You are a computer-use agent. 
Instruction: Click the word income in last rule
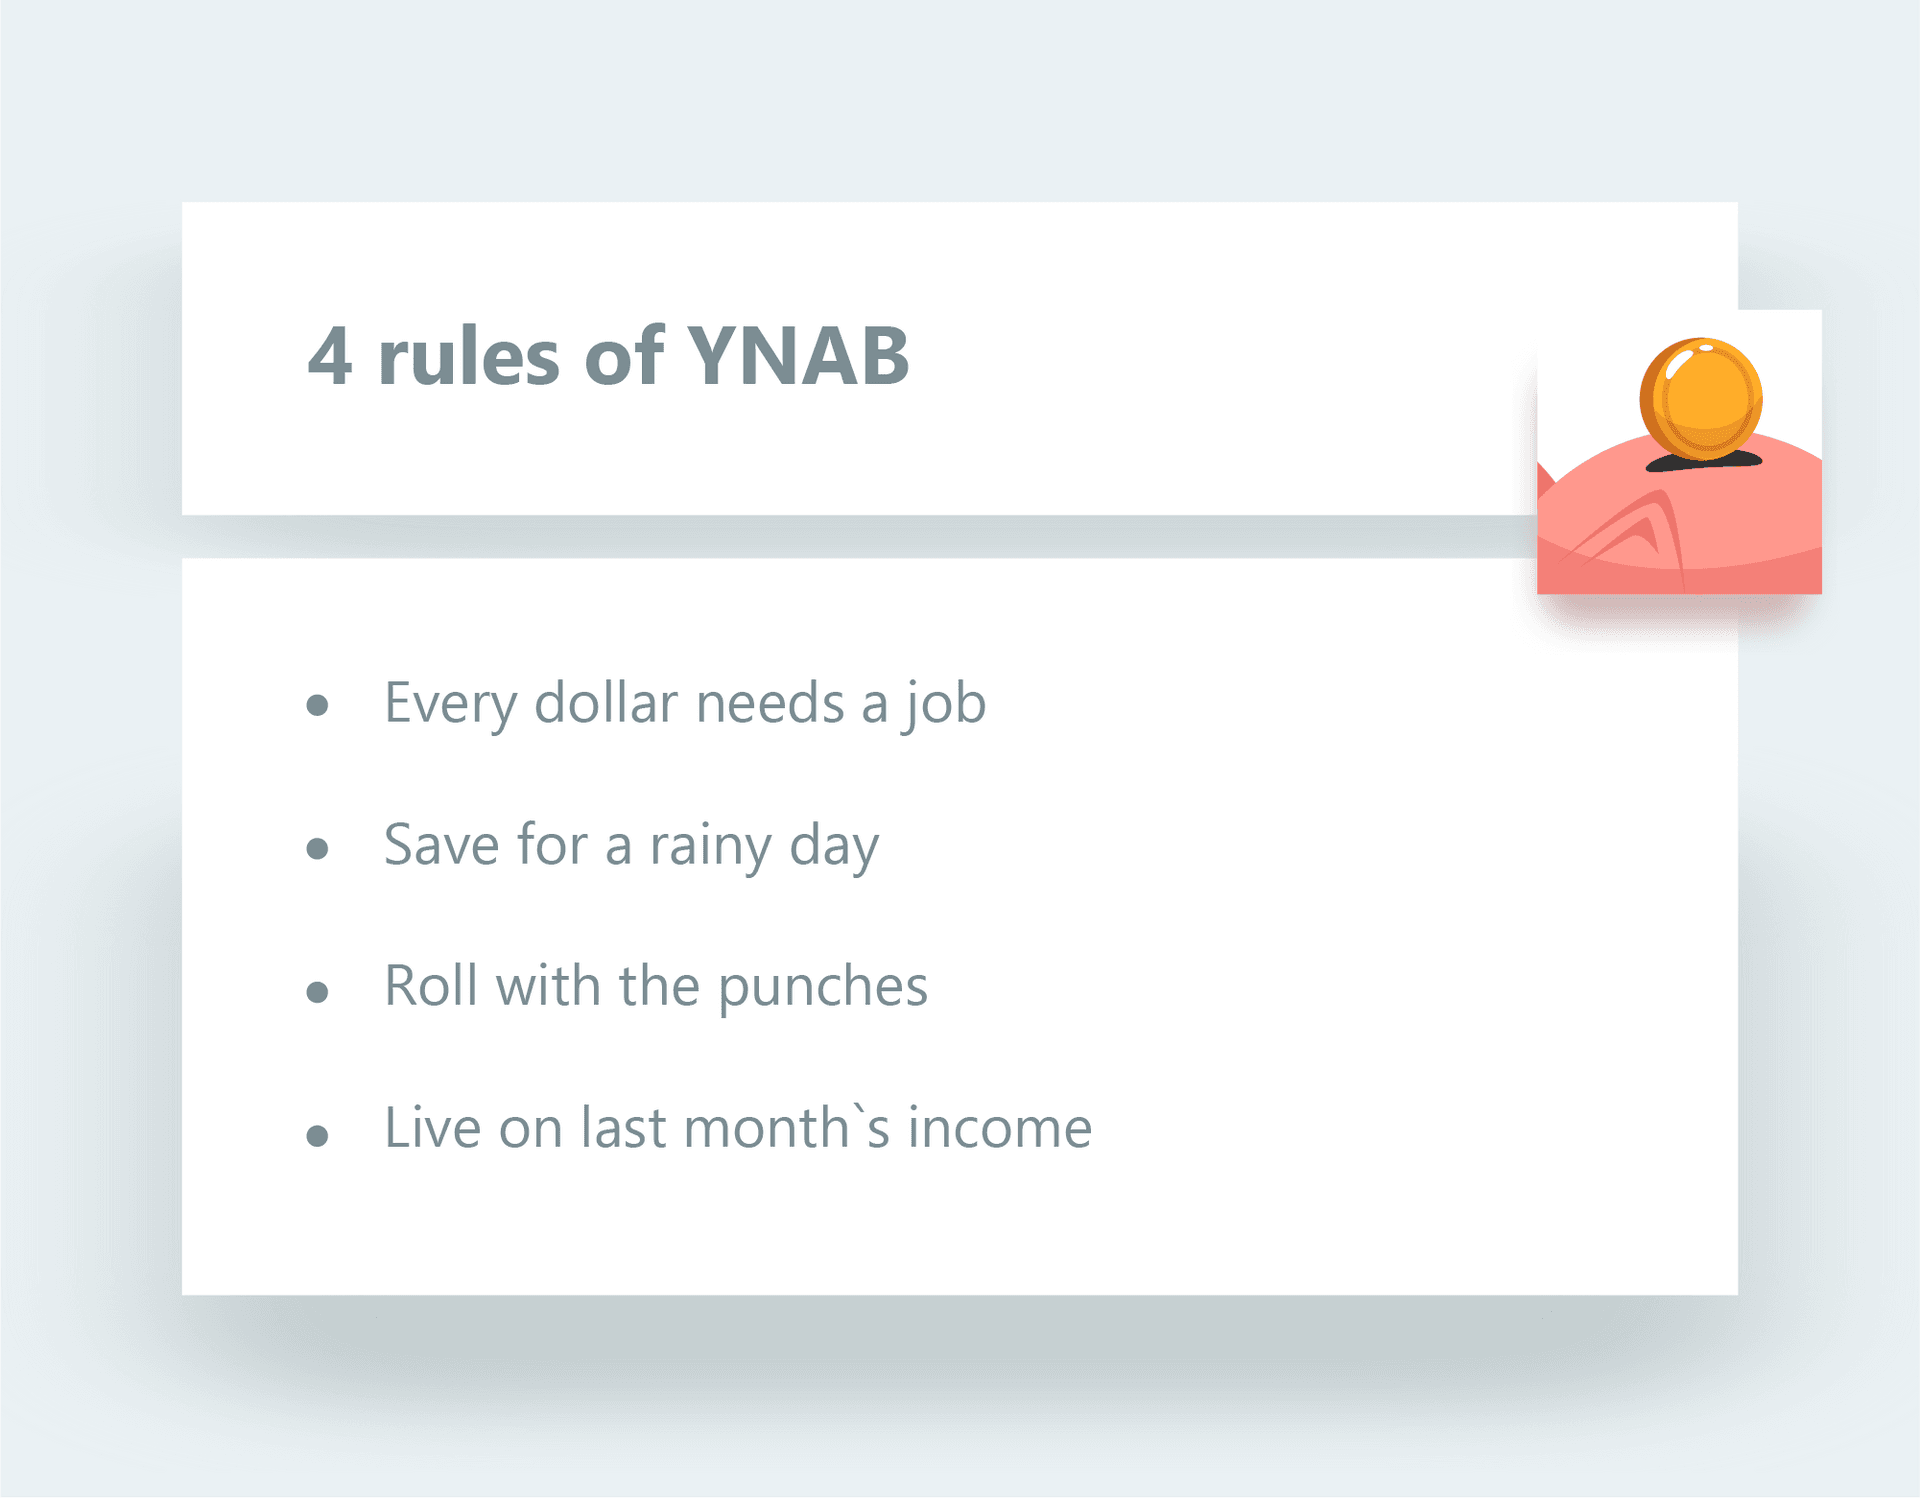[1000, 1128]
